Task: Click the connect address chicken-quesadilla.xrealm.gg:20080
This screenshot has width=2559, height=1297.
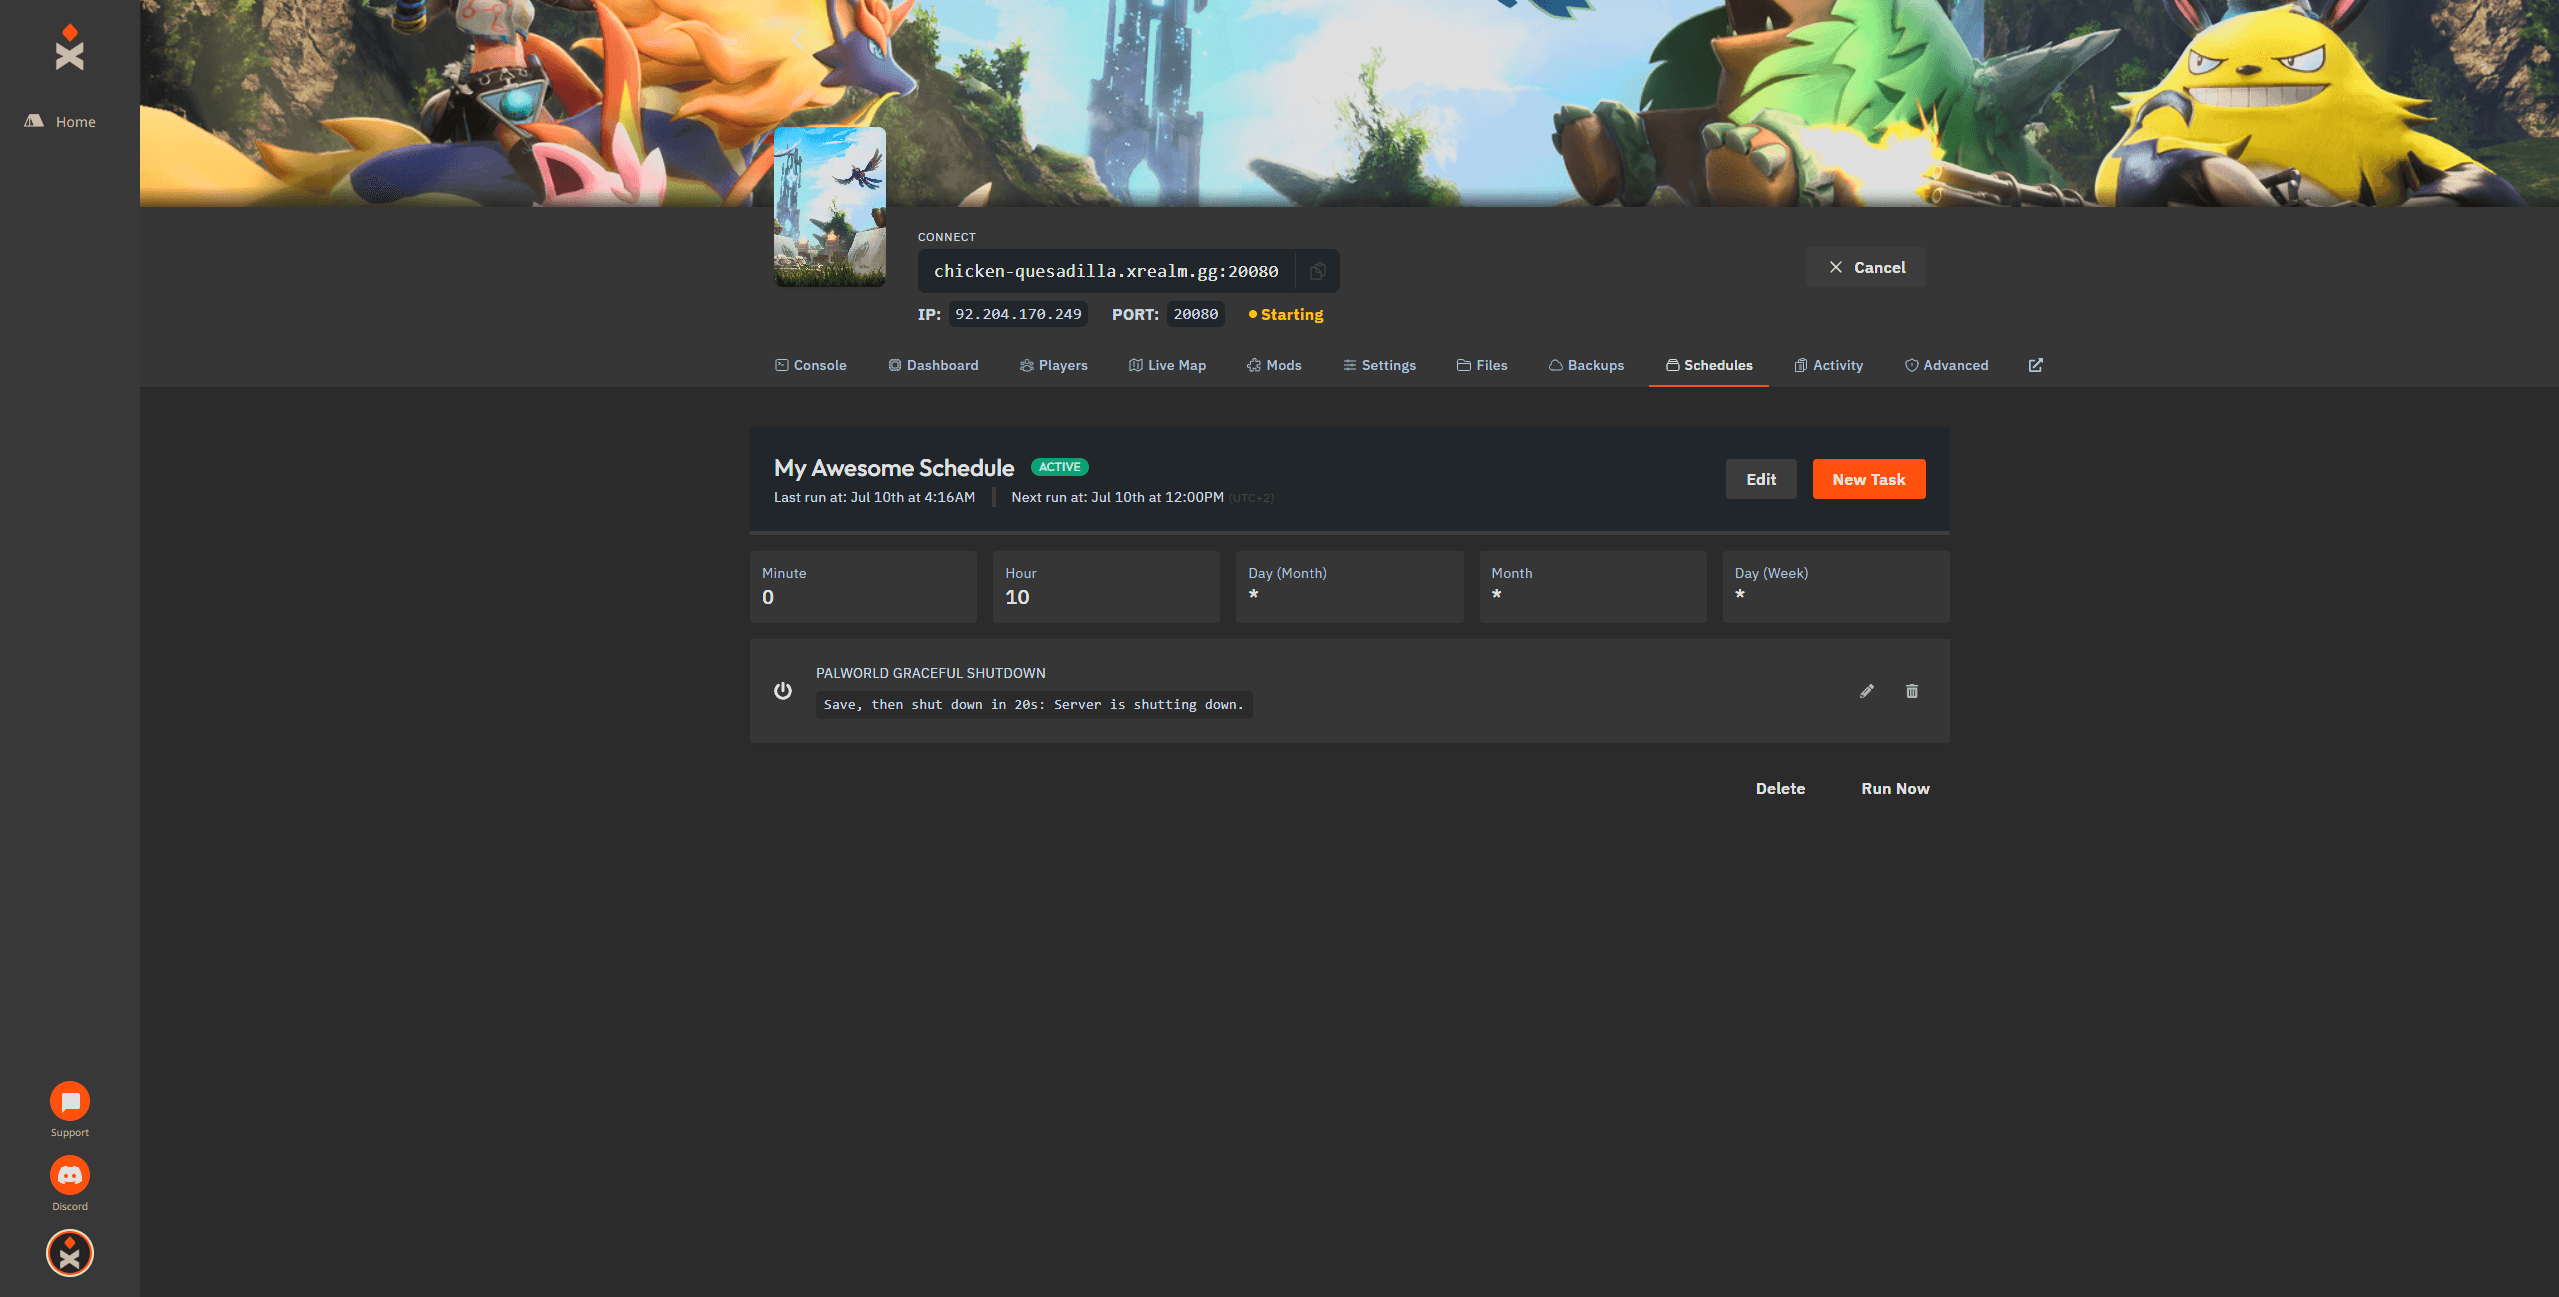Action: pyautogui.click(x=1106, y=271)
